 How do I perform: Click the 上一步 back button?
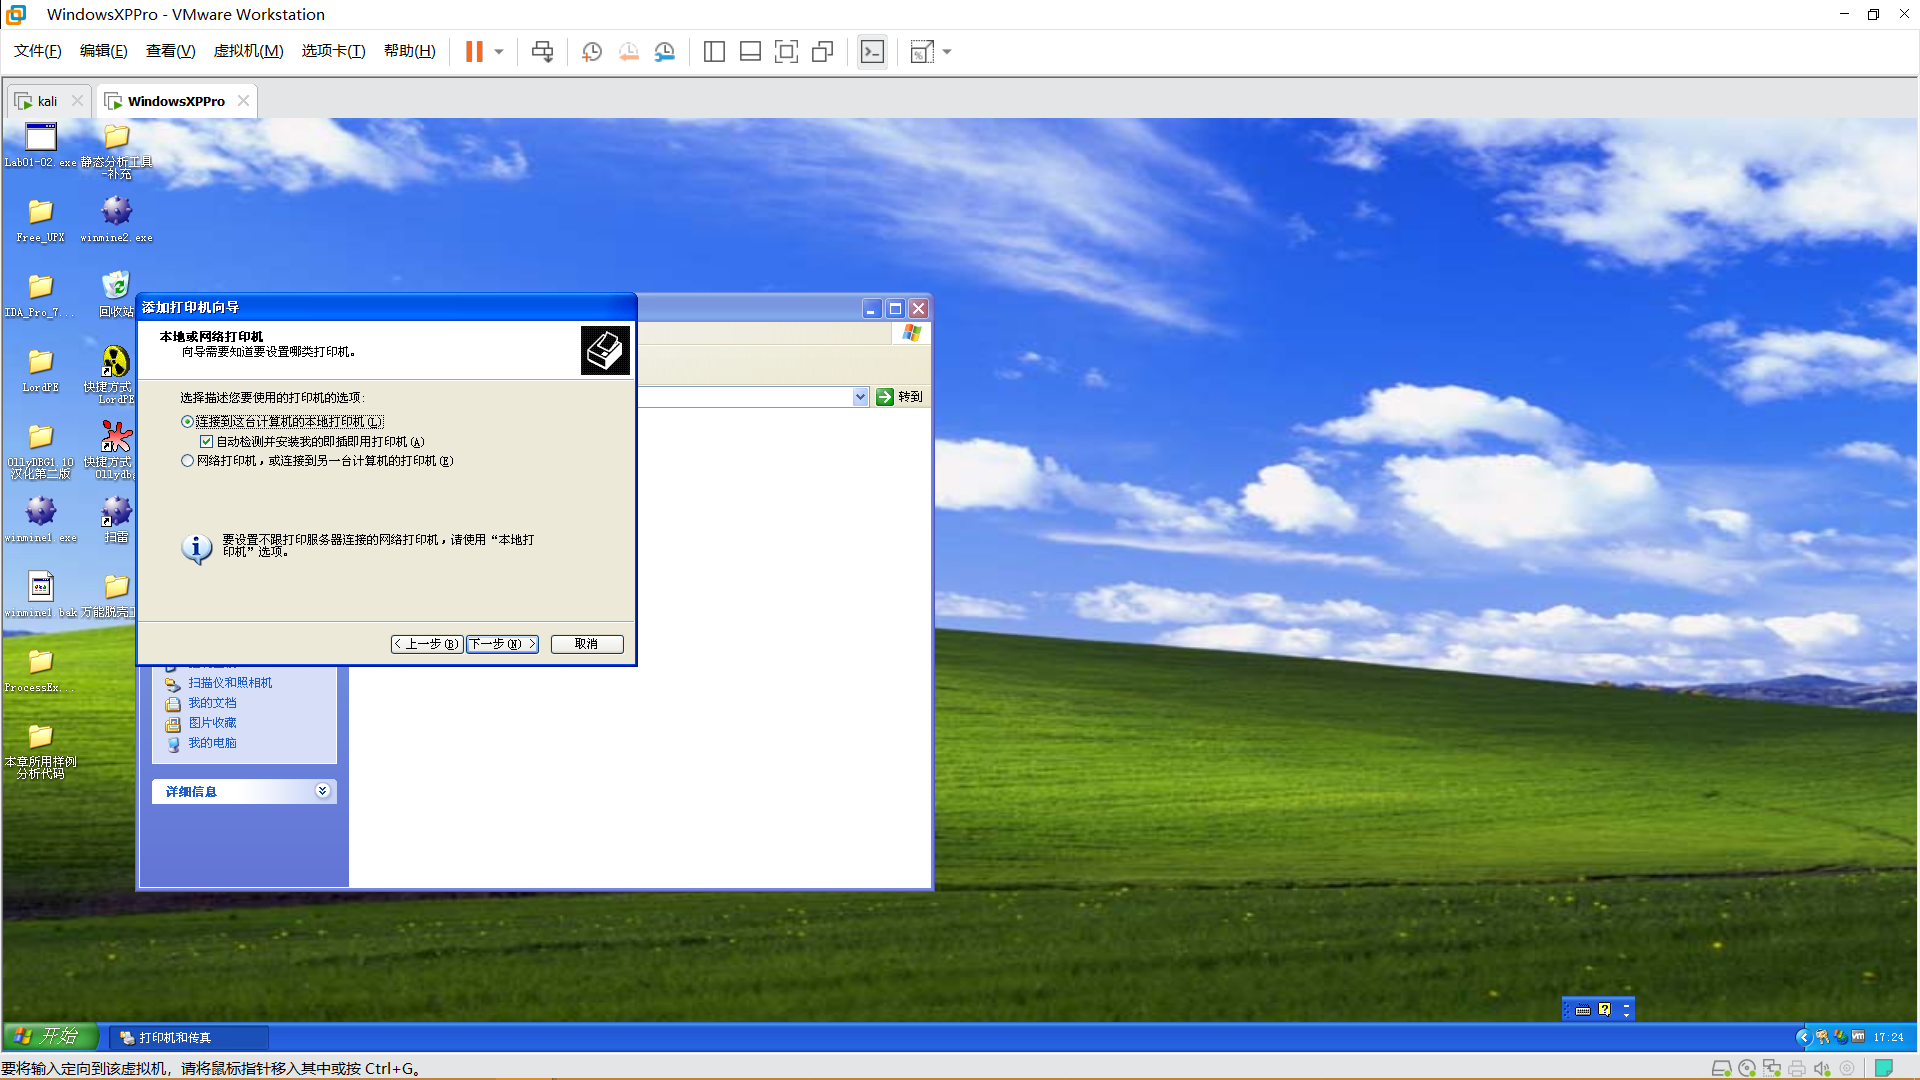427,644
